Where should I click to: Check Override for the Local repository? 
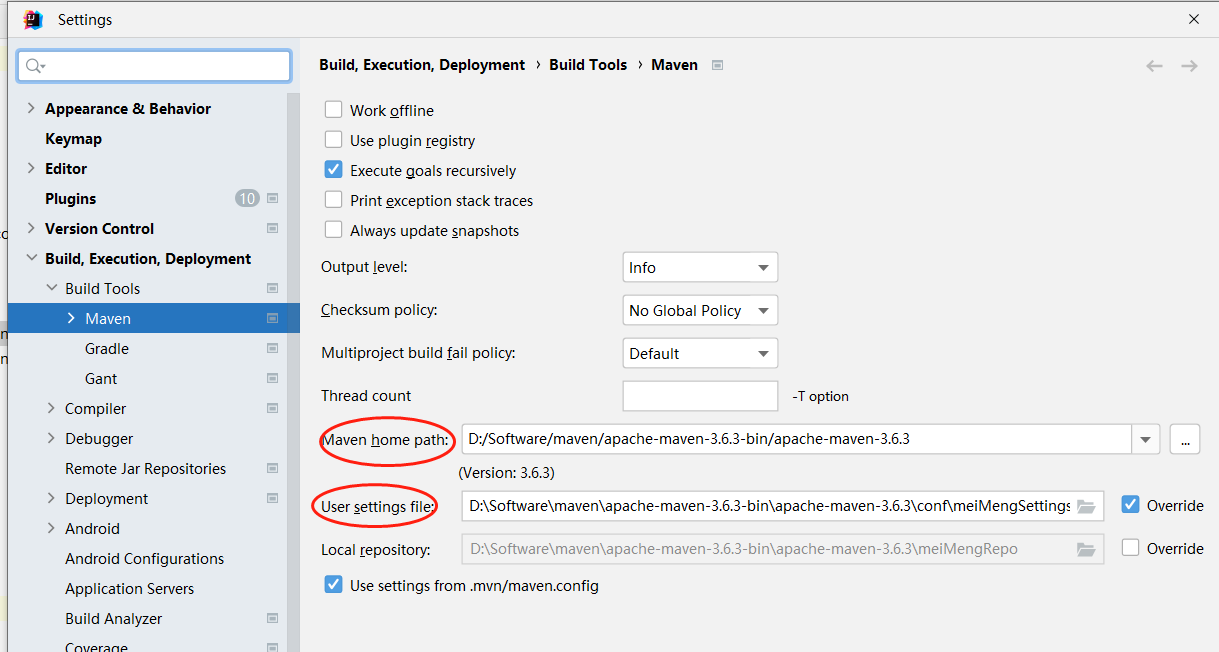click(x=1131, y=548)
